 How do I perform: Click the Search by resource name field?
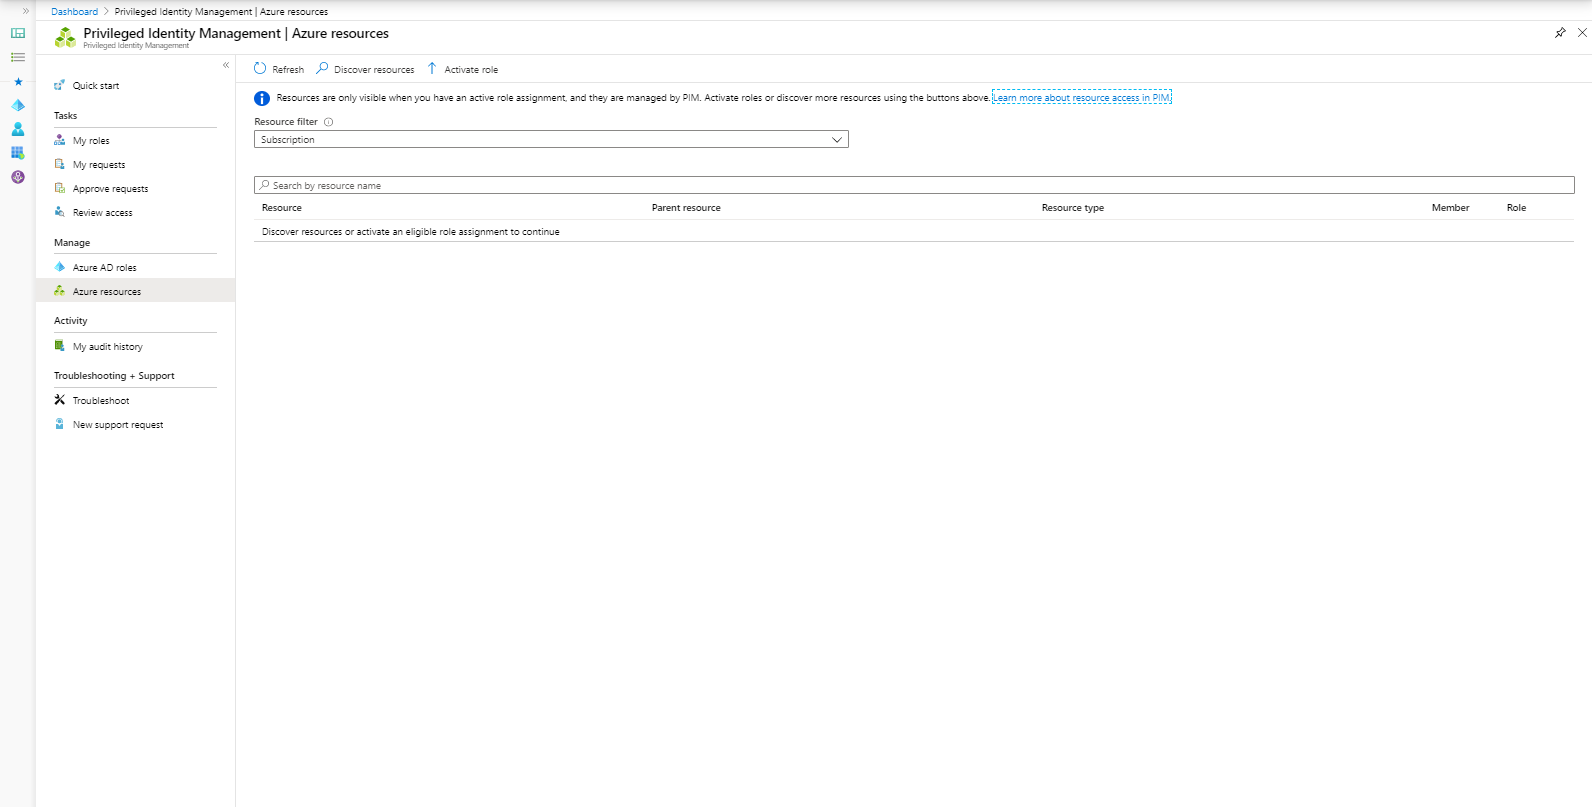click(914, 185)
